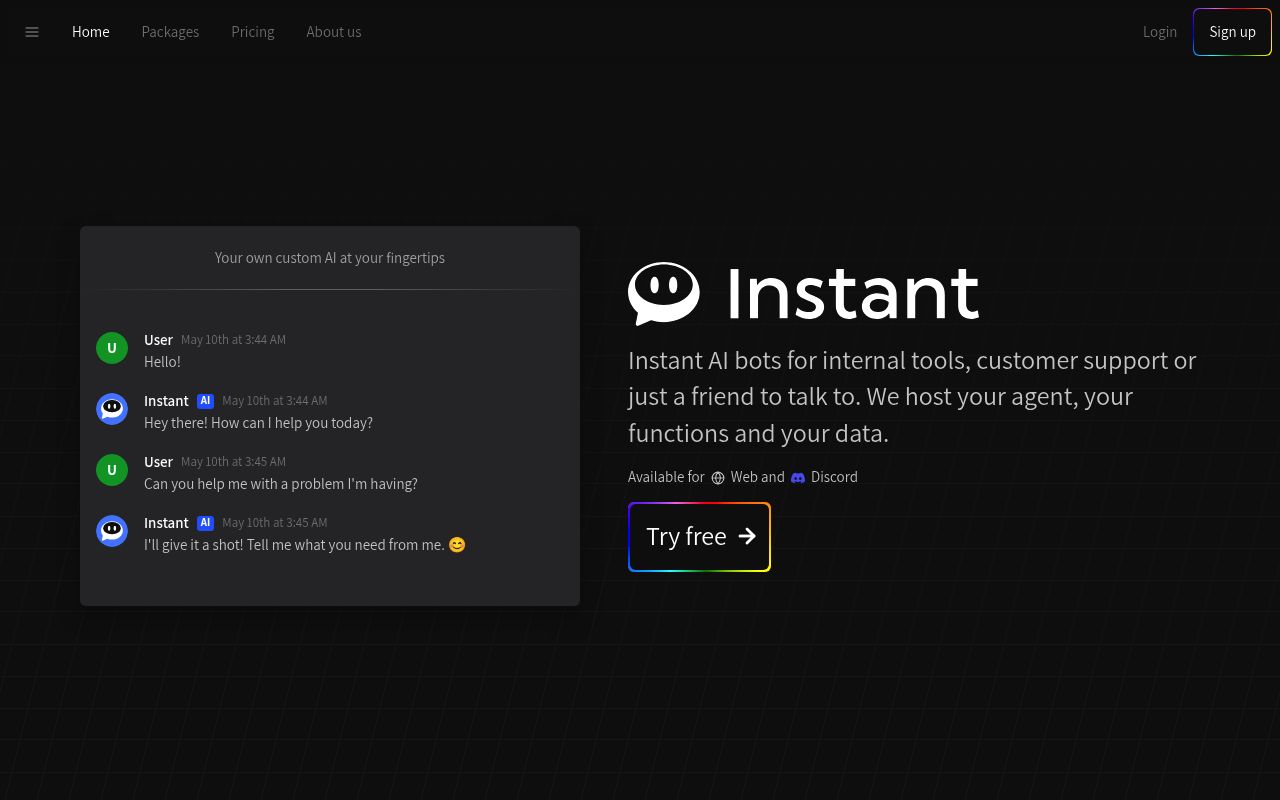
Task: Click the "Discord" text label
Action: pyautogui.click(x=834, y=477)
